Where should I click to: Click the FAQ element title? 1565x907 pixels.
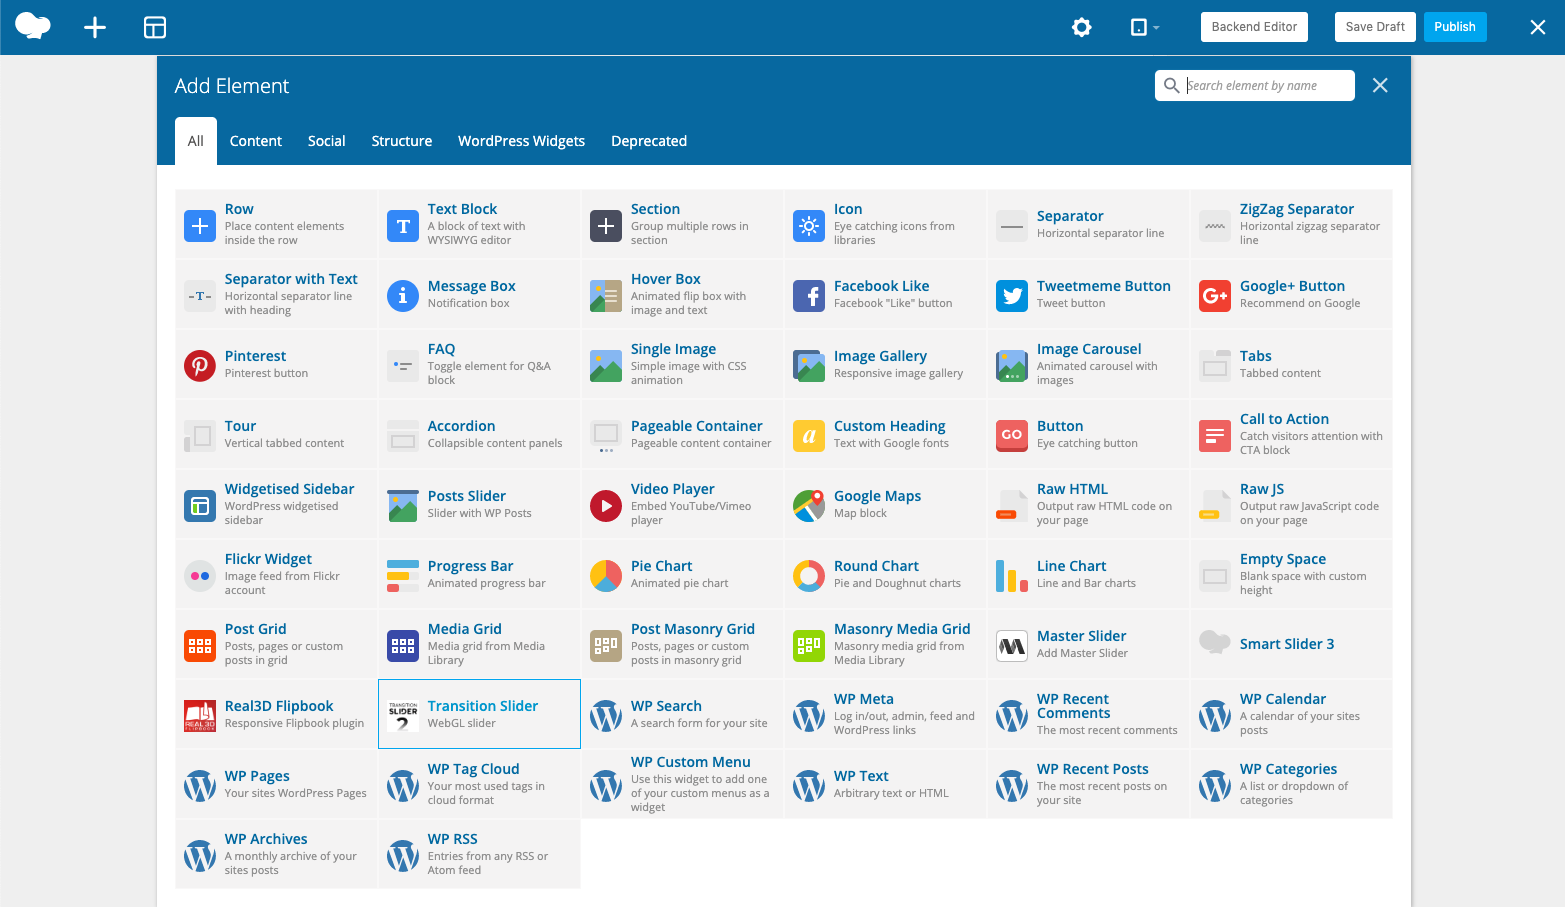coord(441,349)
